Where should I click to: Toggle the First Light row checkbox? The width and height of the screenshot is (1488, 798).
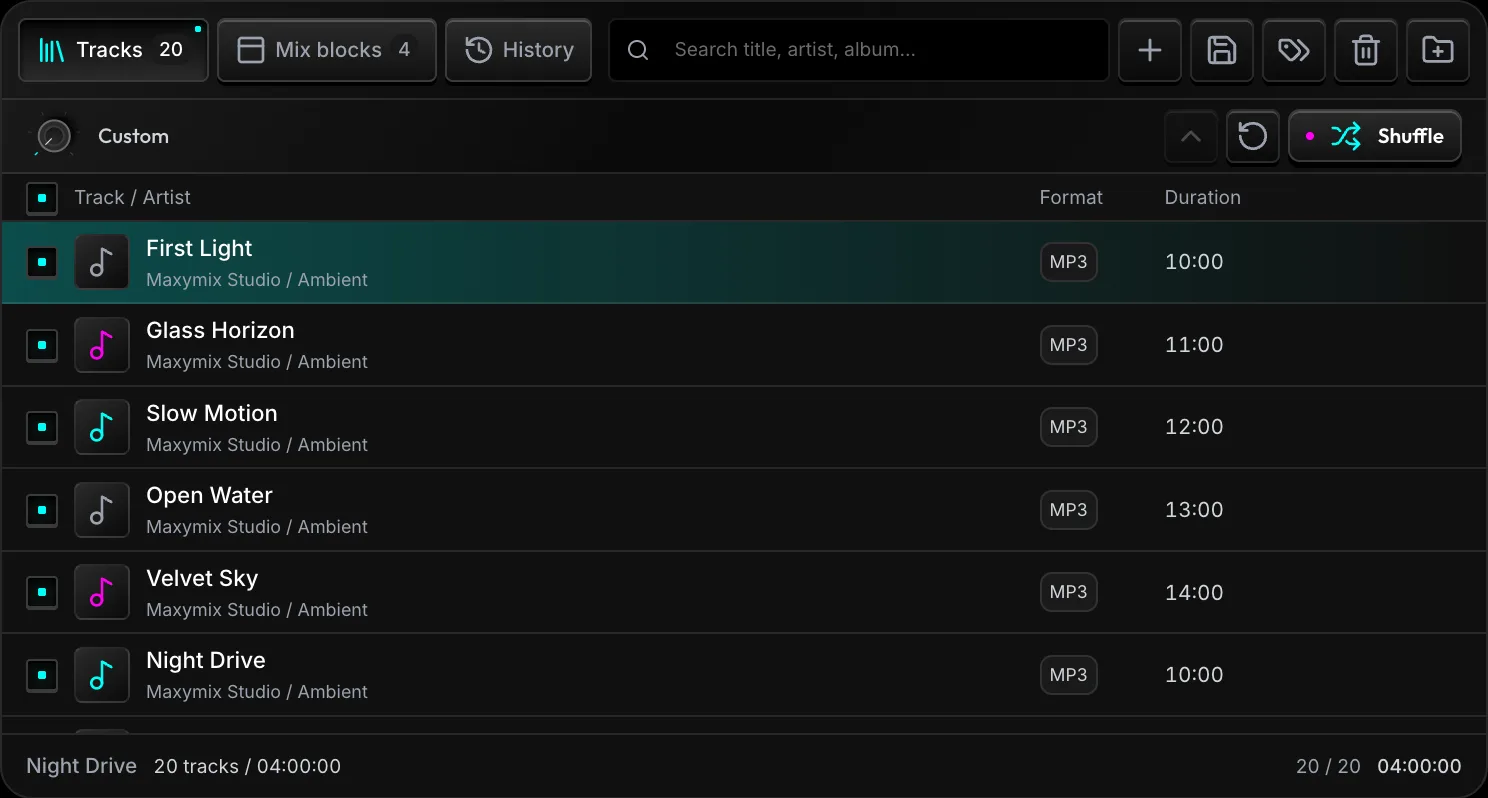(42, 262)
